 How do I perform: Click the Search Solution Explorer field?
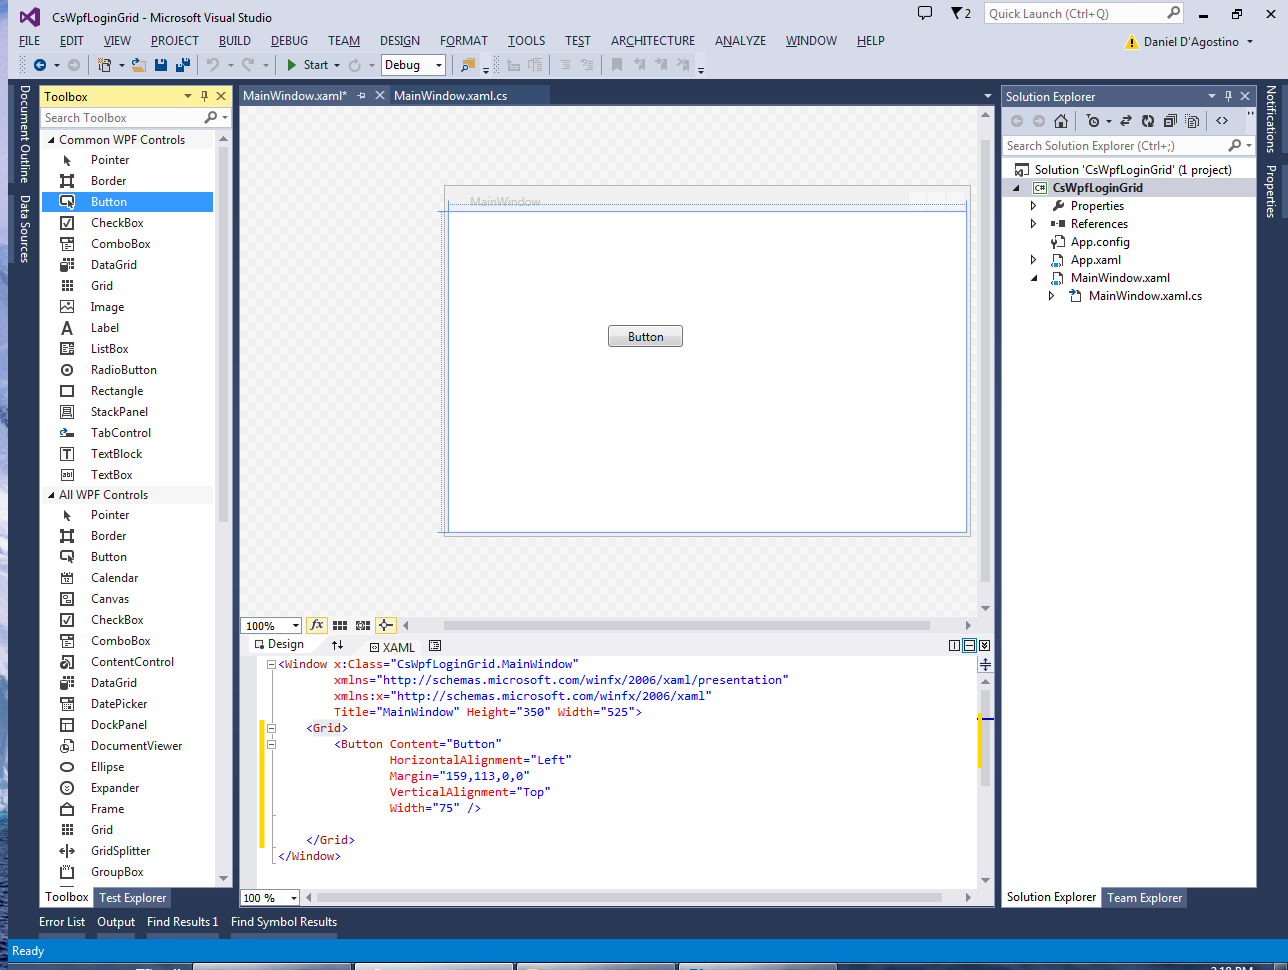[x=1116, y=146]
